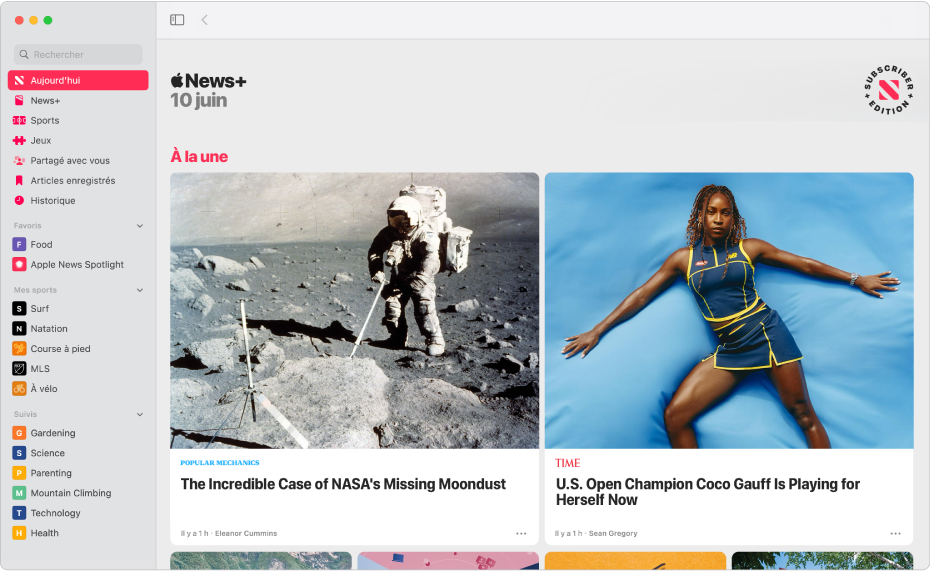Click the TIME source label

point(568,463)
